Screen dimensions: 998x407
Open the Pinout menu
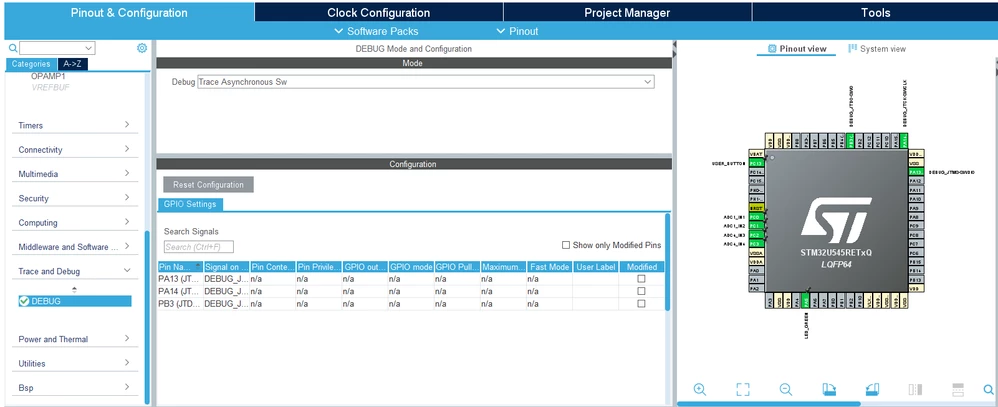[x=517, y=31]
